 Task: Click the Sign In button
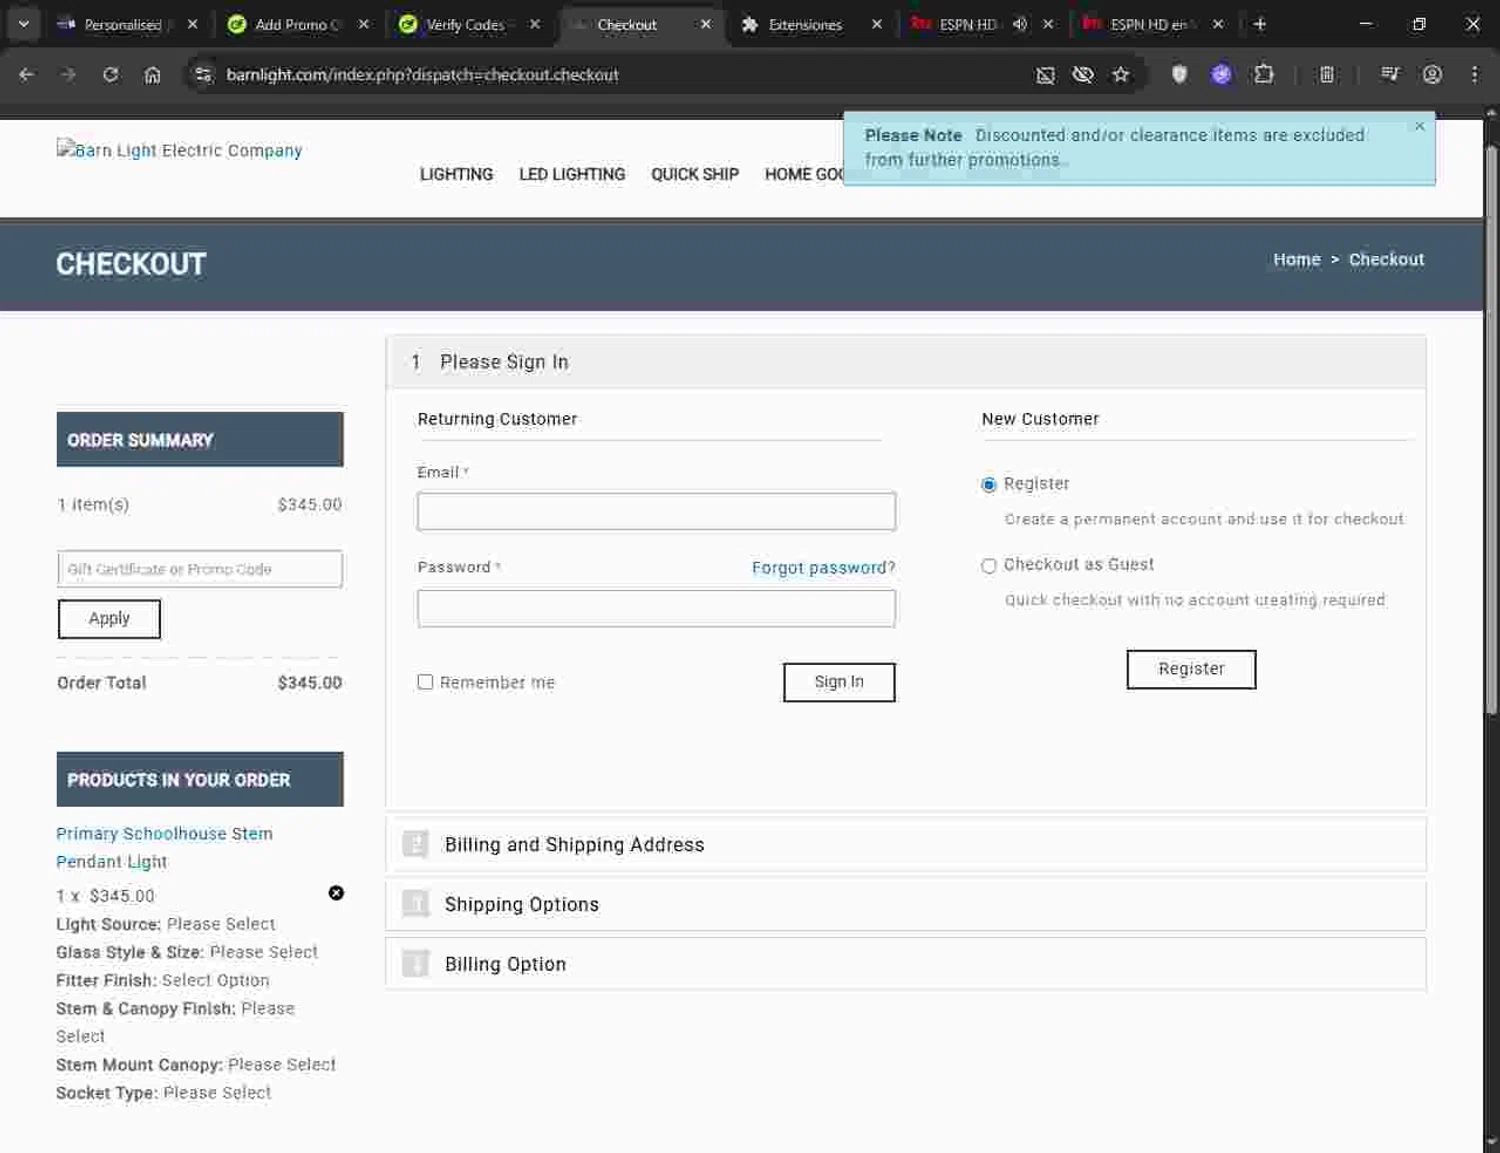(x=839, y=682)
